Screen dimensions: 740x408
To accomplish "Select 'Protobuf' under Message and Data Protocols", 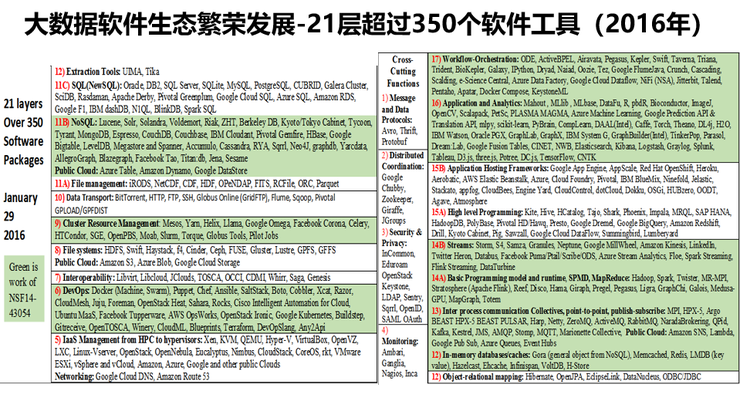I will pyautogui.click(x=395, y=142).
